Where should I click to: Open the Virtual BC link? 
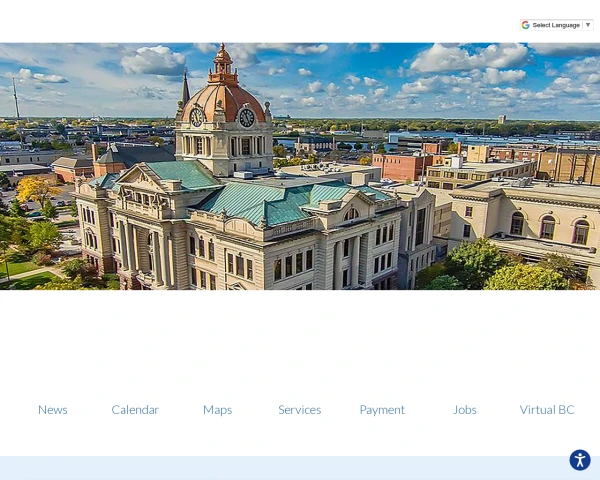(x=547, y=410)
